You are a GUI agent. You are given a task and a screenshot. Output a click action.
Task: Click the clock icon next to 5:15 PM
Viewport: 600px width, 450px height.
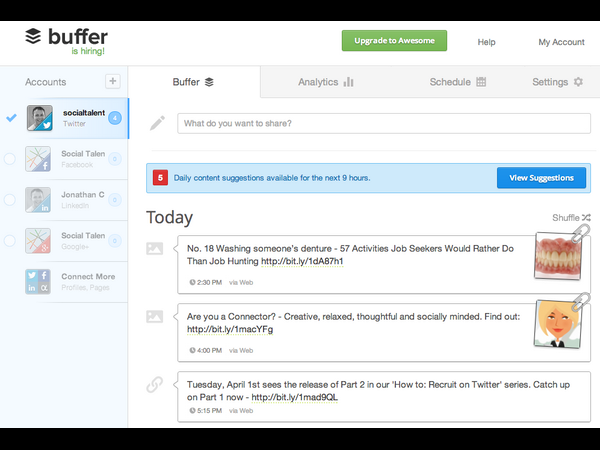(x=192, y=411)
